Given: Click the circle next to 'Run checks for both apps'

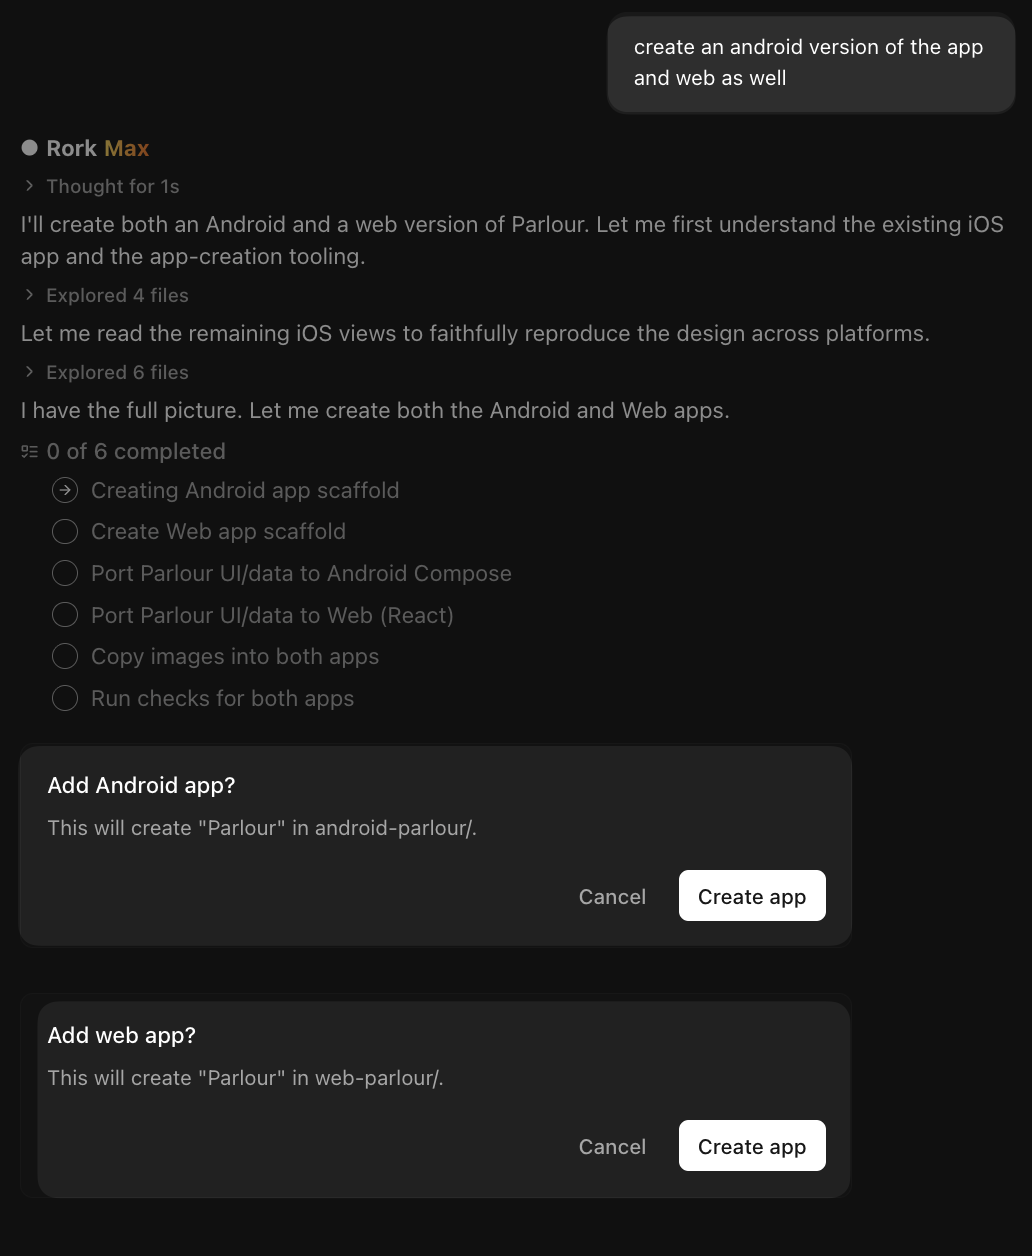Looking at the screenshot, I should coord(65,698).
